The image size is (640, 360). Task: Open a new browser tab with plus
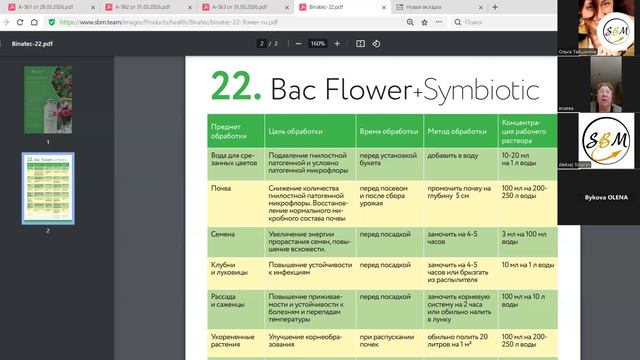point(495,7)
